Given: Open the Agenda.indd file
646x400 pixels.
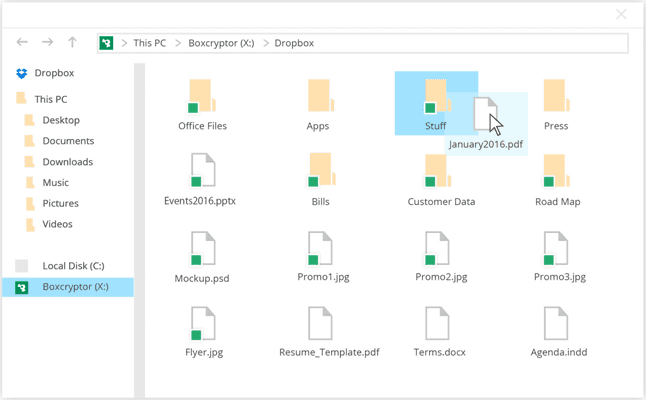Looking at the screenshot, I should pyautogui.click(x=556, y=325).
